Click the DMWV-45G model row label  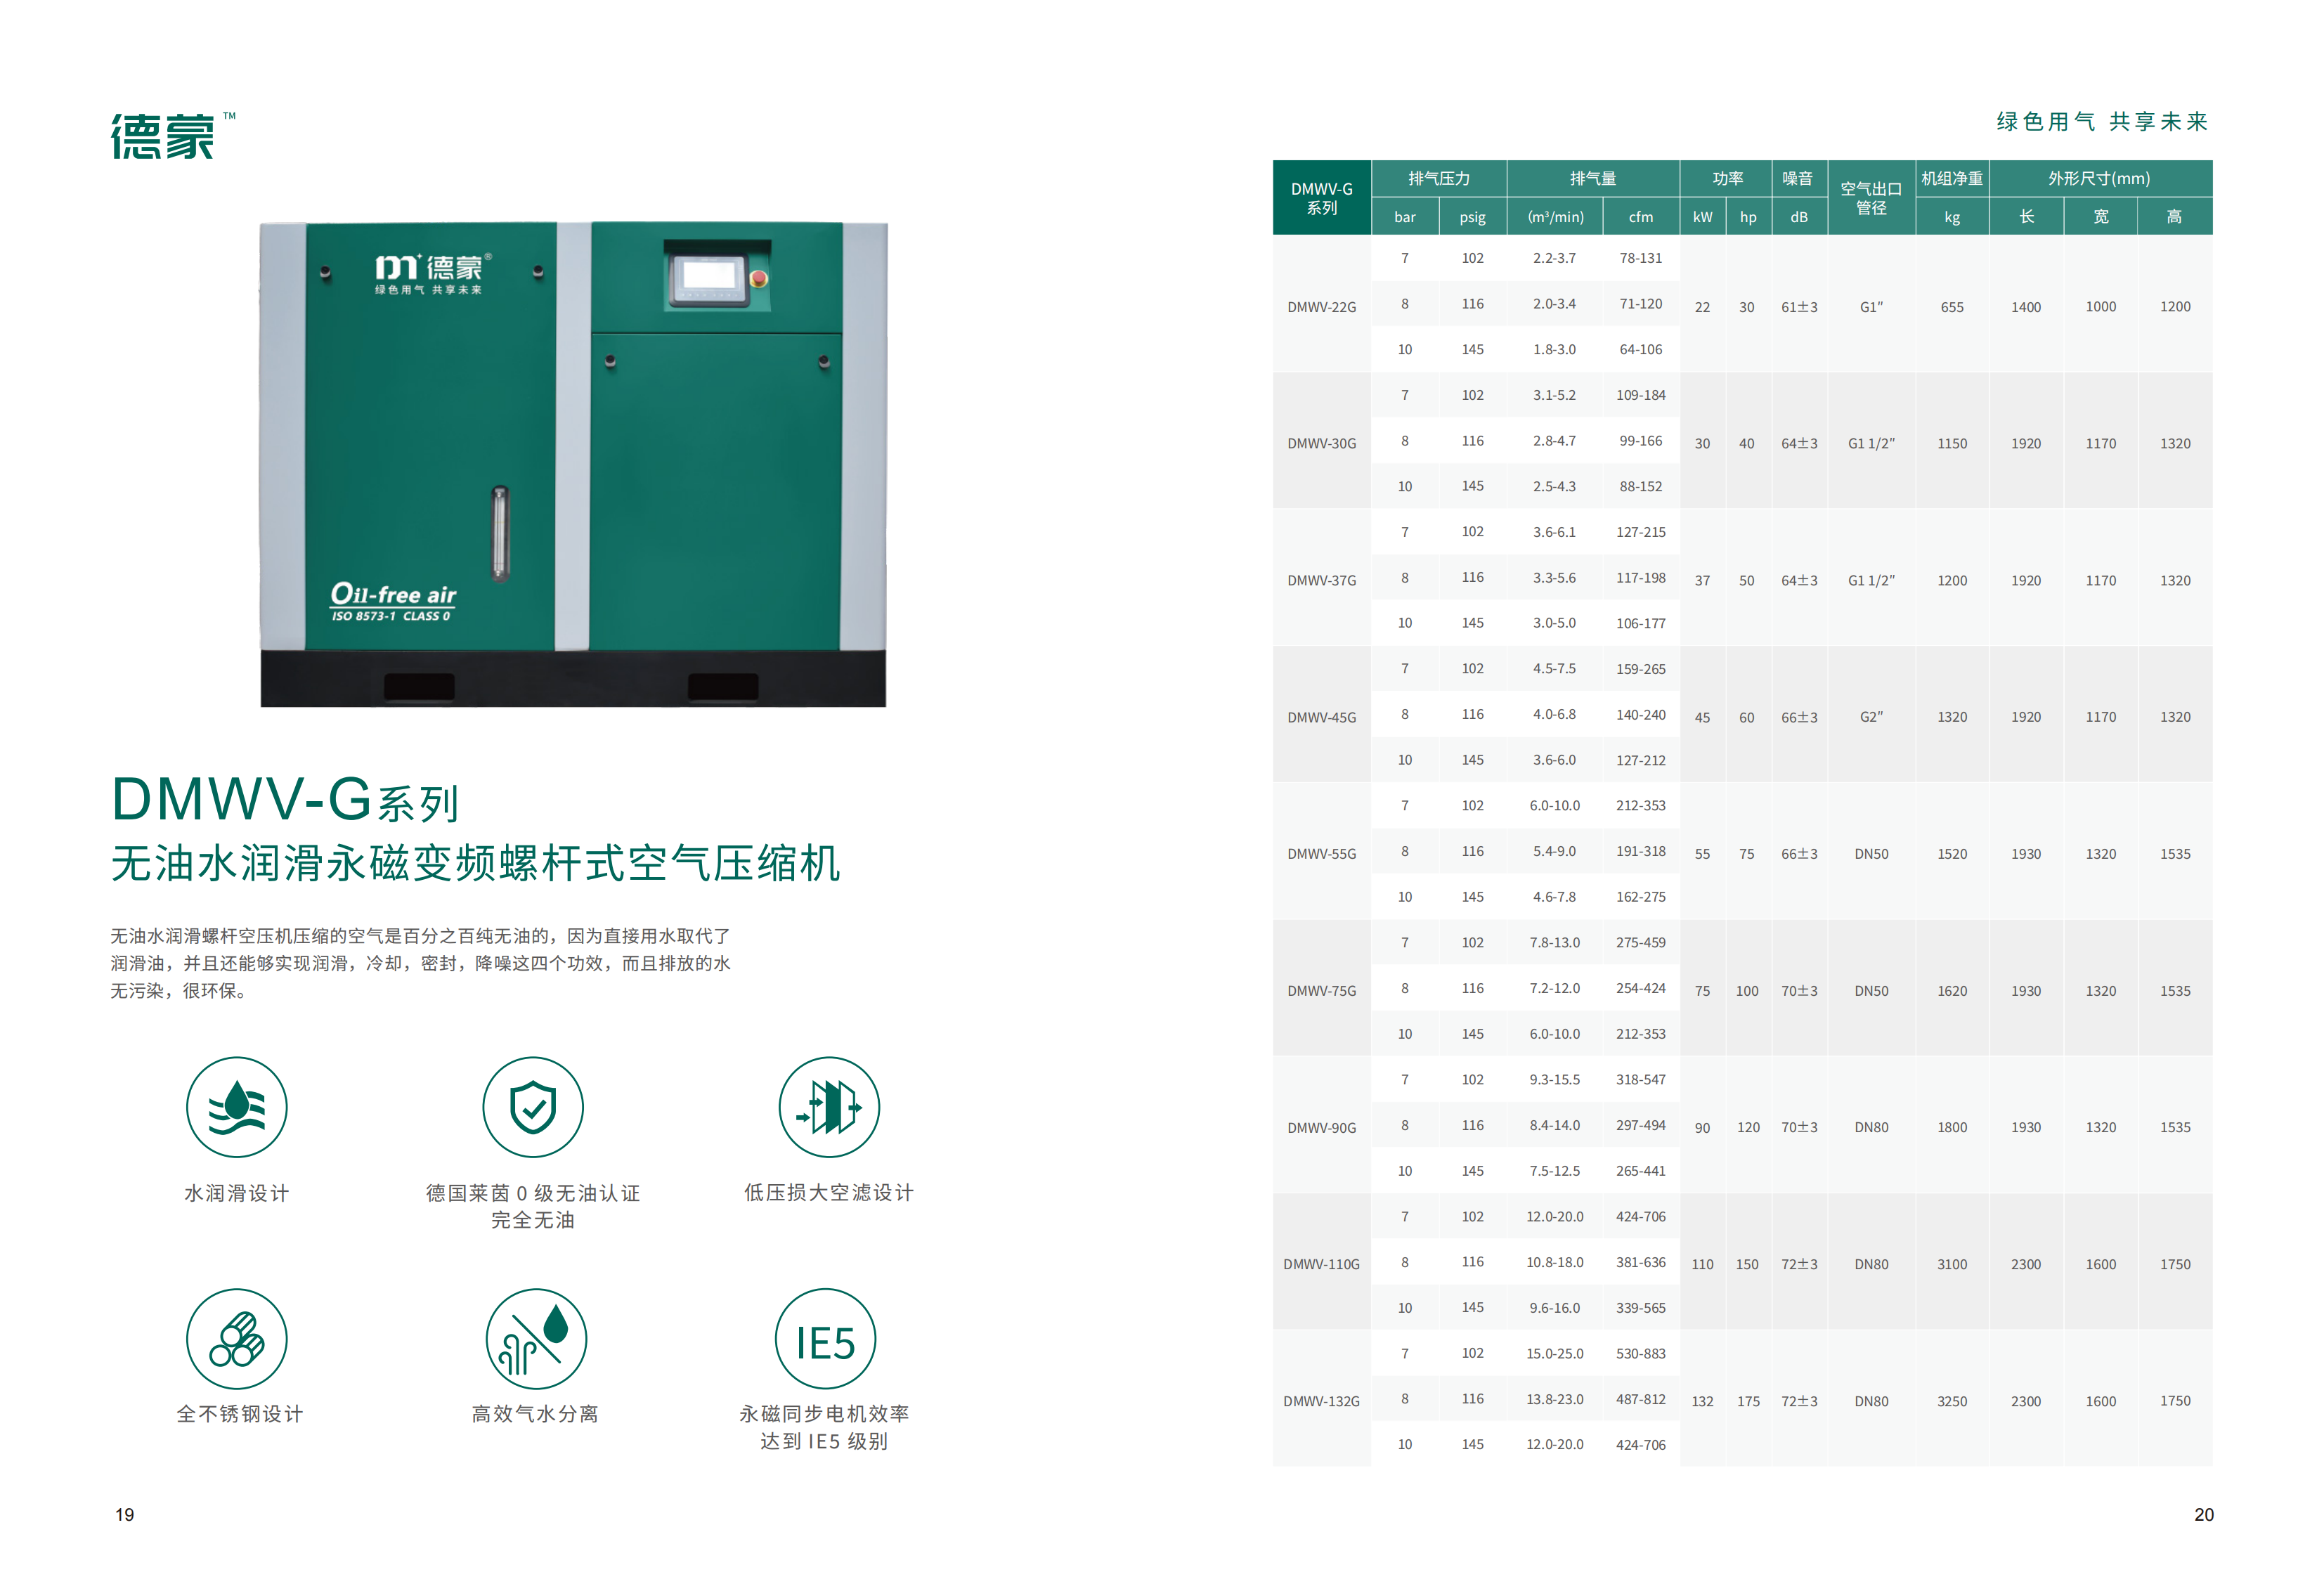pyautogui.click(x=1322, y=717)
